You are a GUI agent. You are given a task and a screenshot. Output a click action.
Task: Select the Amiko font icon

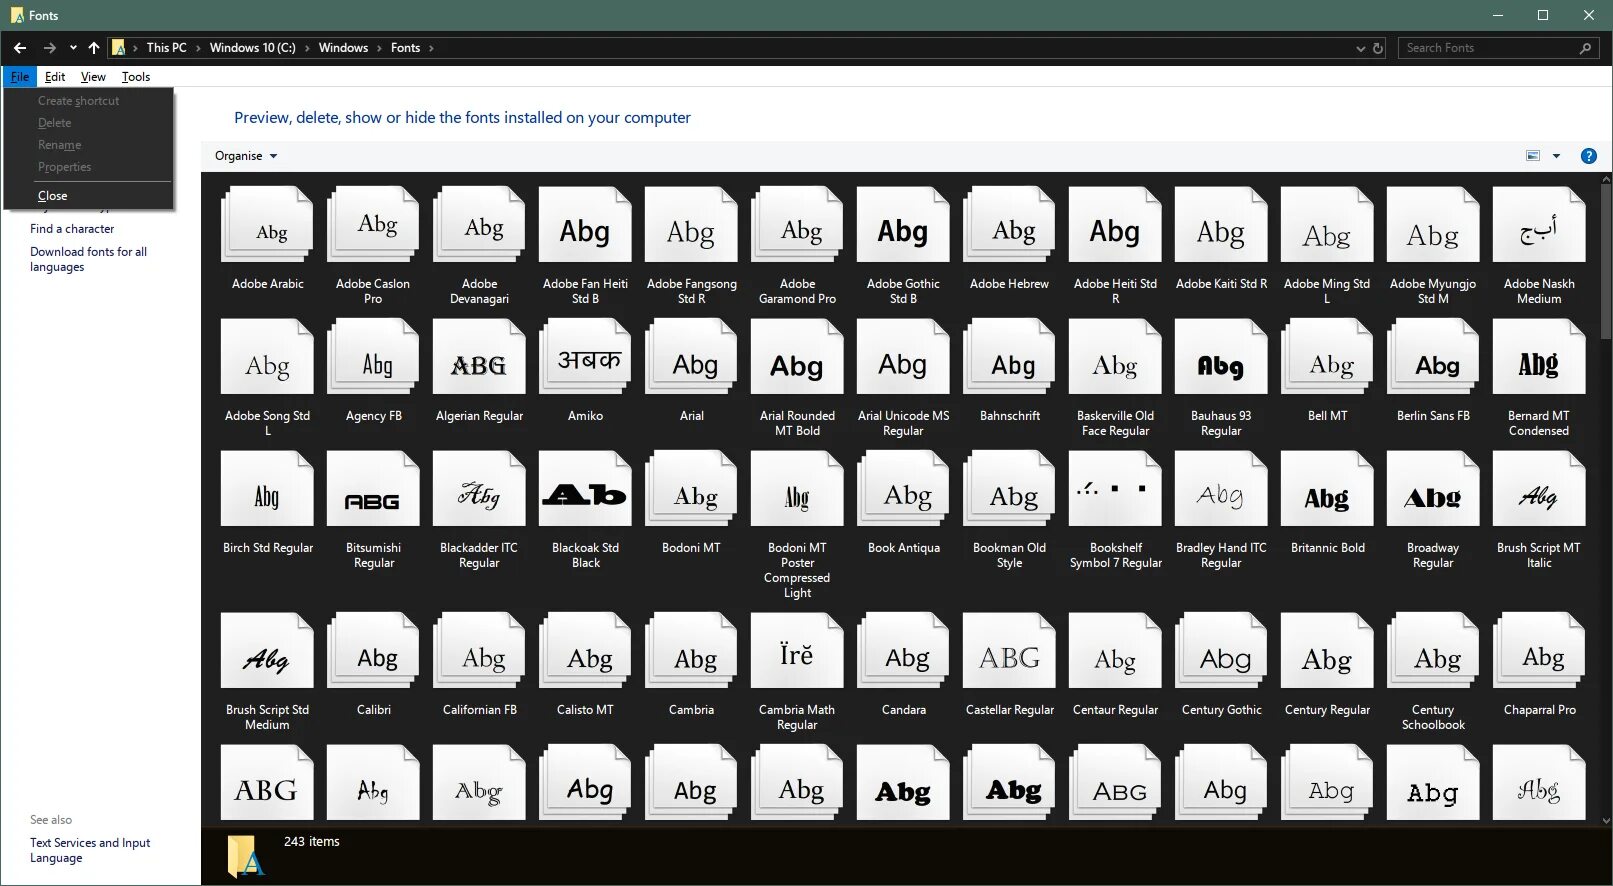(585, 358)
